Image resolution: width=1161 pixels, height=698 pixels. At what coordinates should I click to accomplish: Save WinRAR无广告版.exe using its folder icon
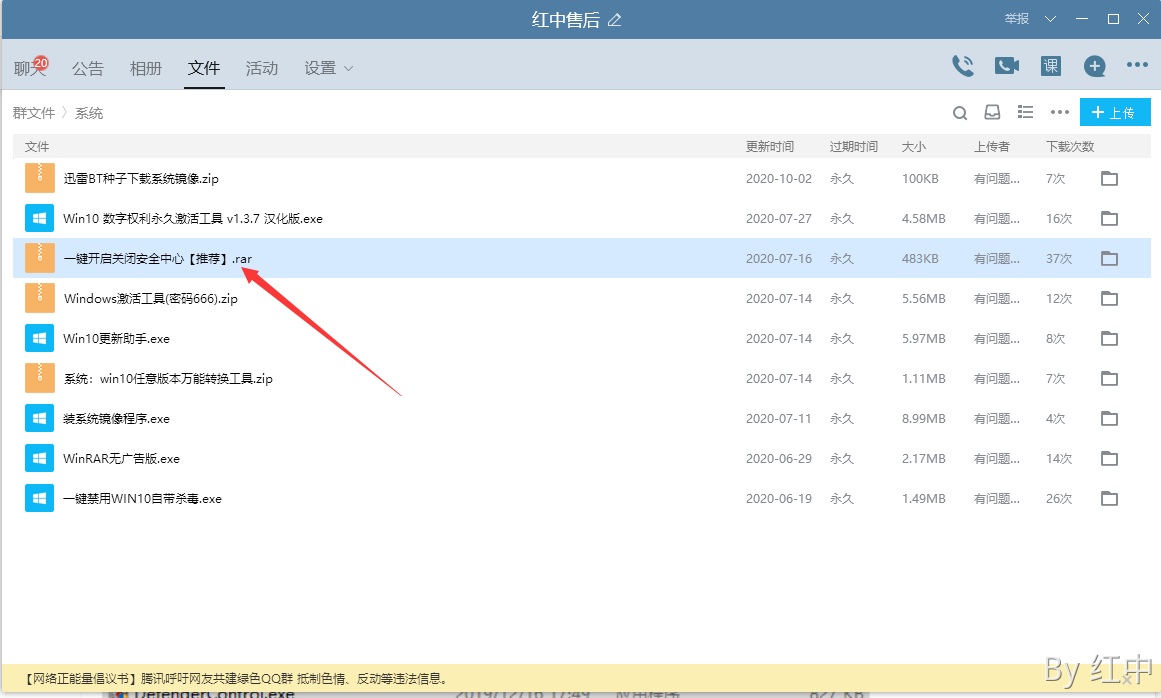point(1108,458)
